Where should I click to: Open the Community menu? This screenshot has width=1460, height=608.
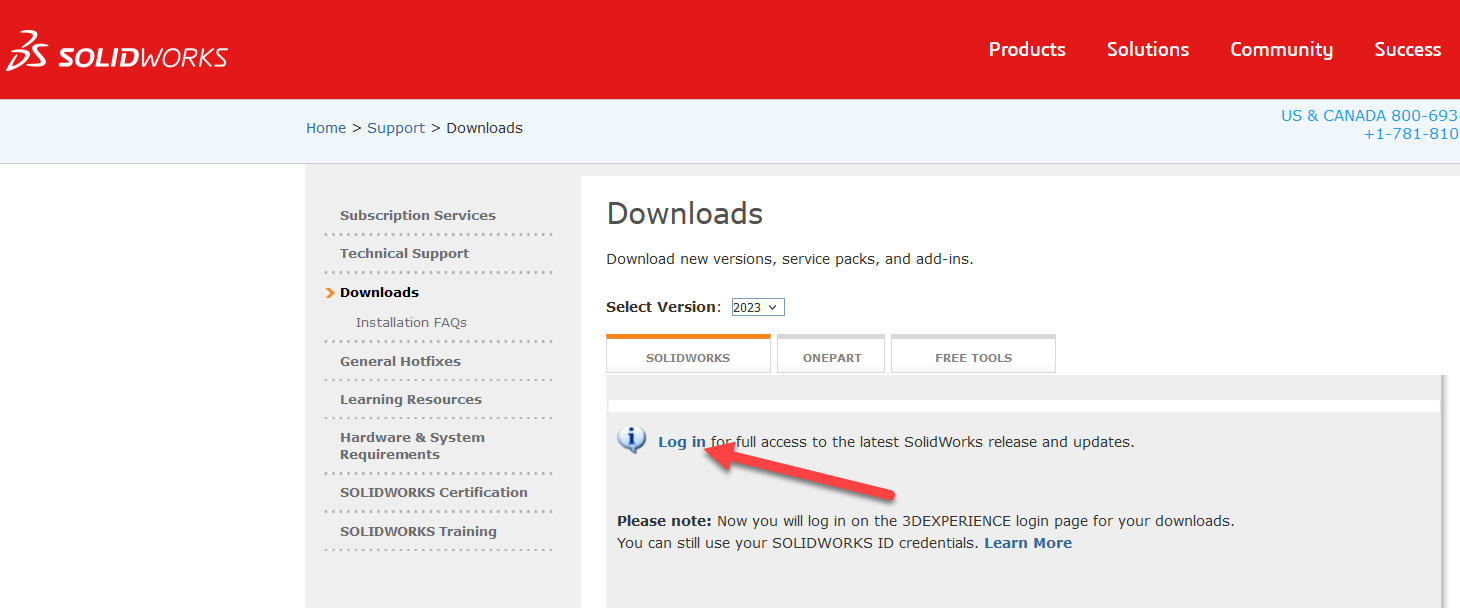point(1281,49)
